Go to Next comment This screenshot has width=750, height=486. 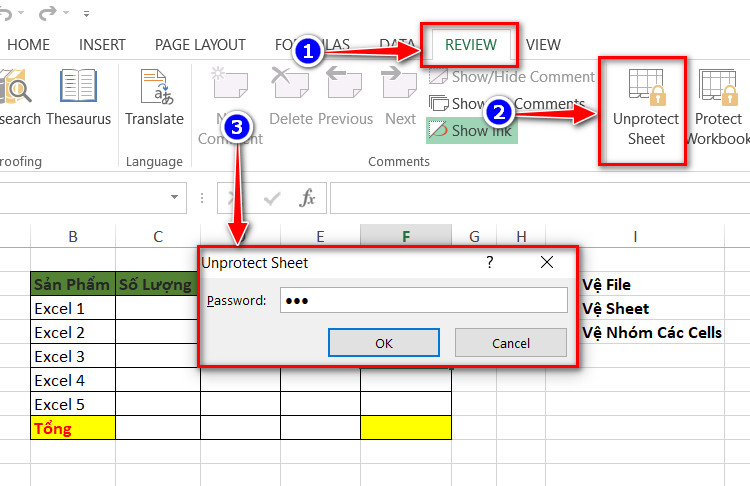coord(400,98)
